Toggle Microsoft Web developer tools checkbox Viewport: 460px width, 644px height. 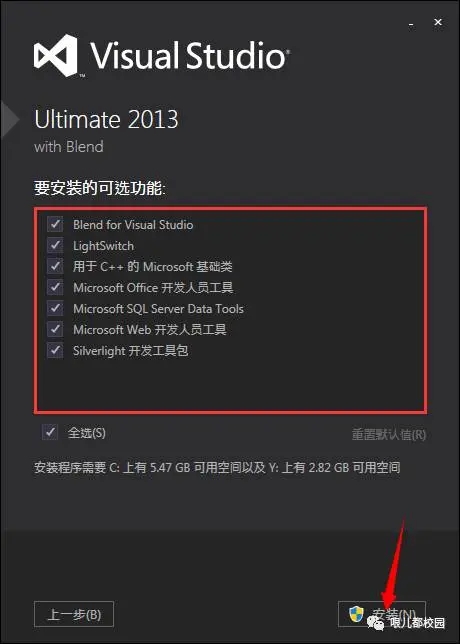55,329
